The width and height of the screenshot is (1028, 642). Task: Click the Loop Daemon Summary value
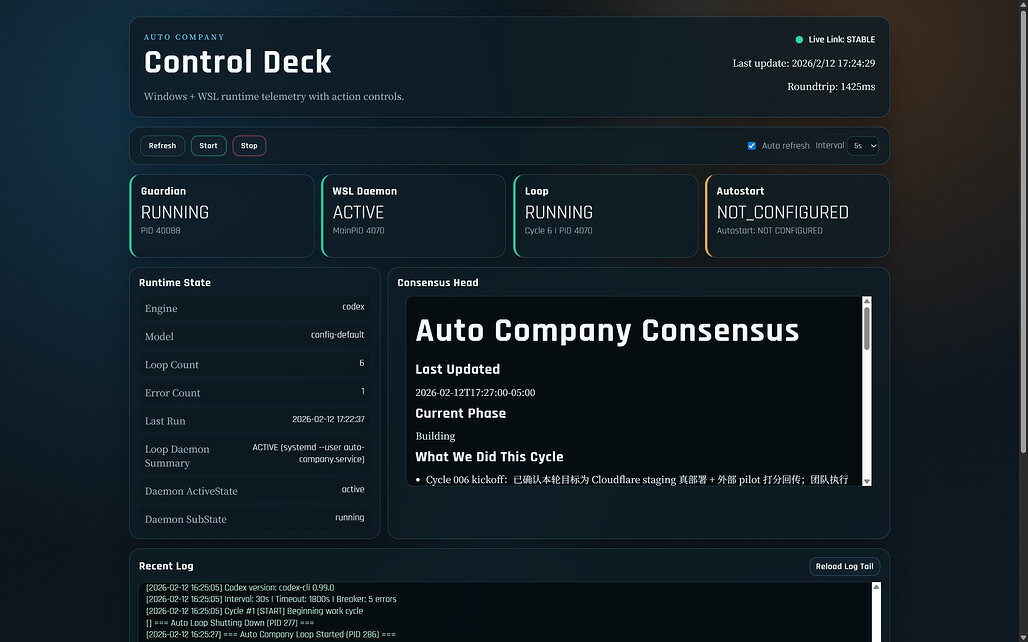point(308,453)
